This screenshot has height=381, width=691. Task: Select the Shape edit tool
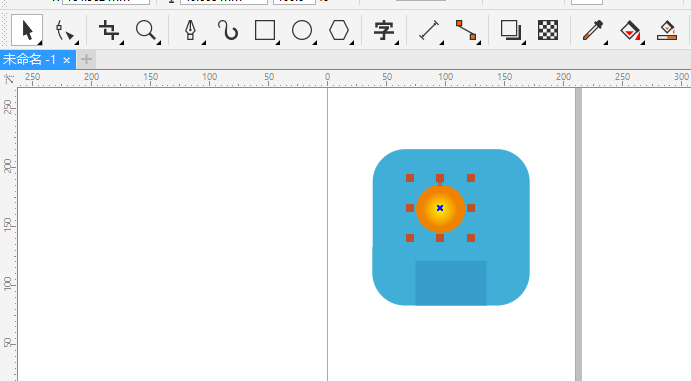pyautogui.click(x=64, y=31)
